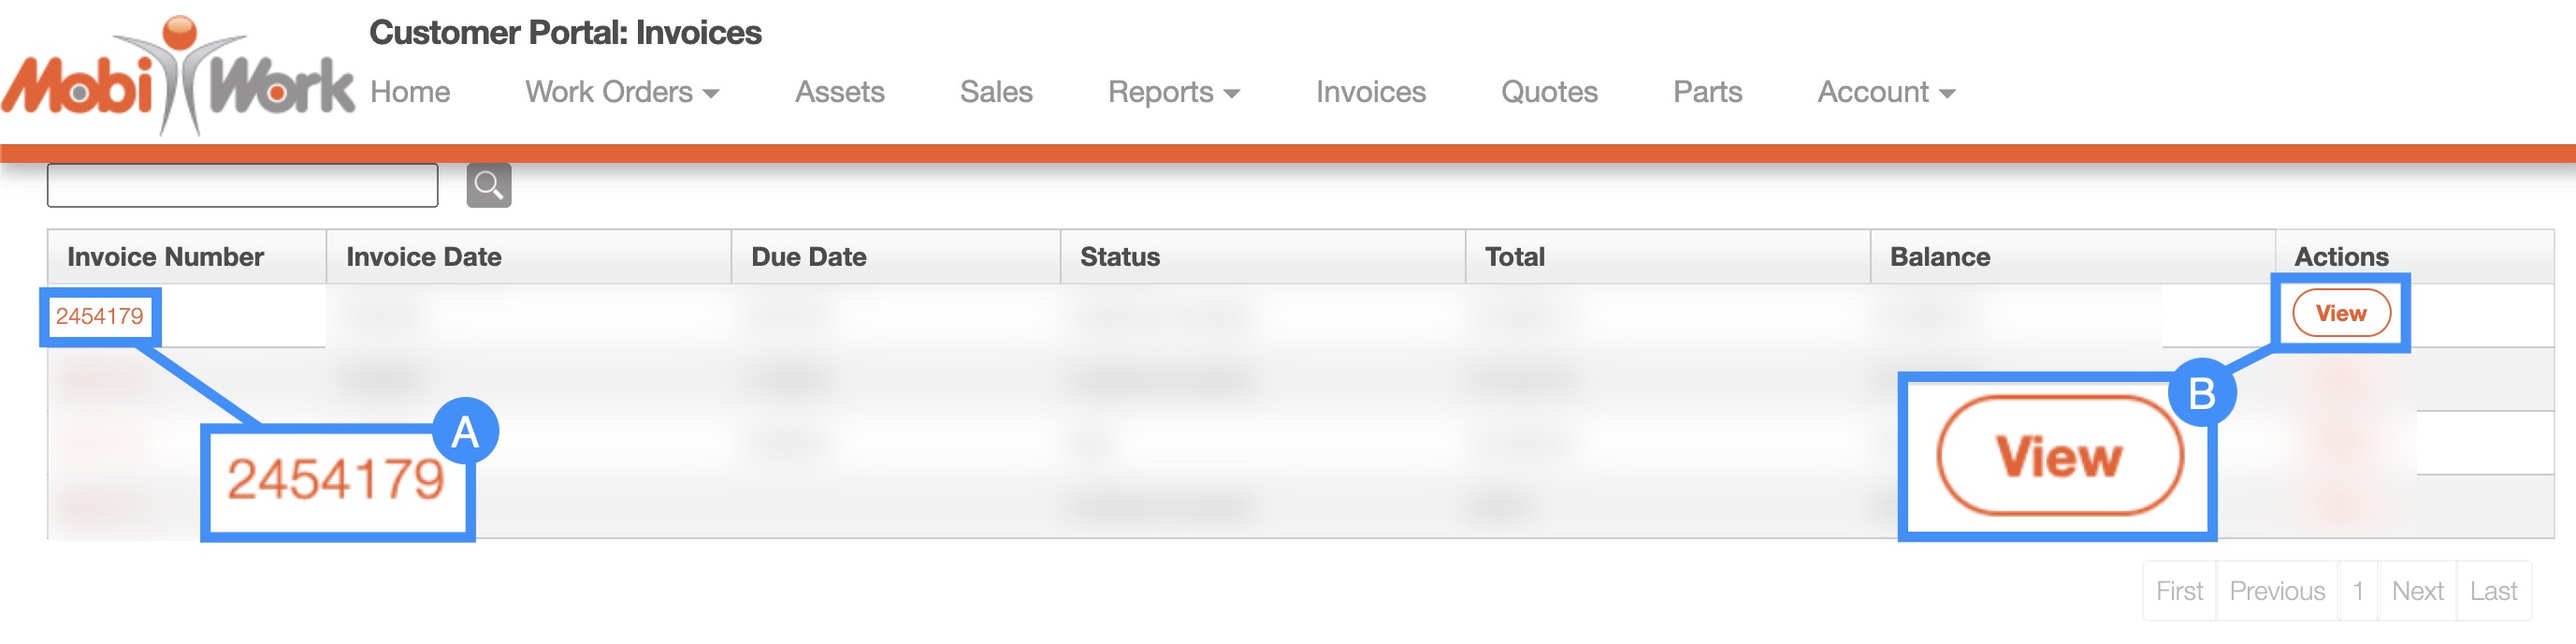Viewport: 2576px width, 644px height.
Task: Open the Quotes page
Action: coord(1548,92)
